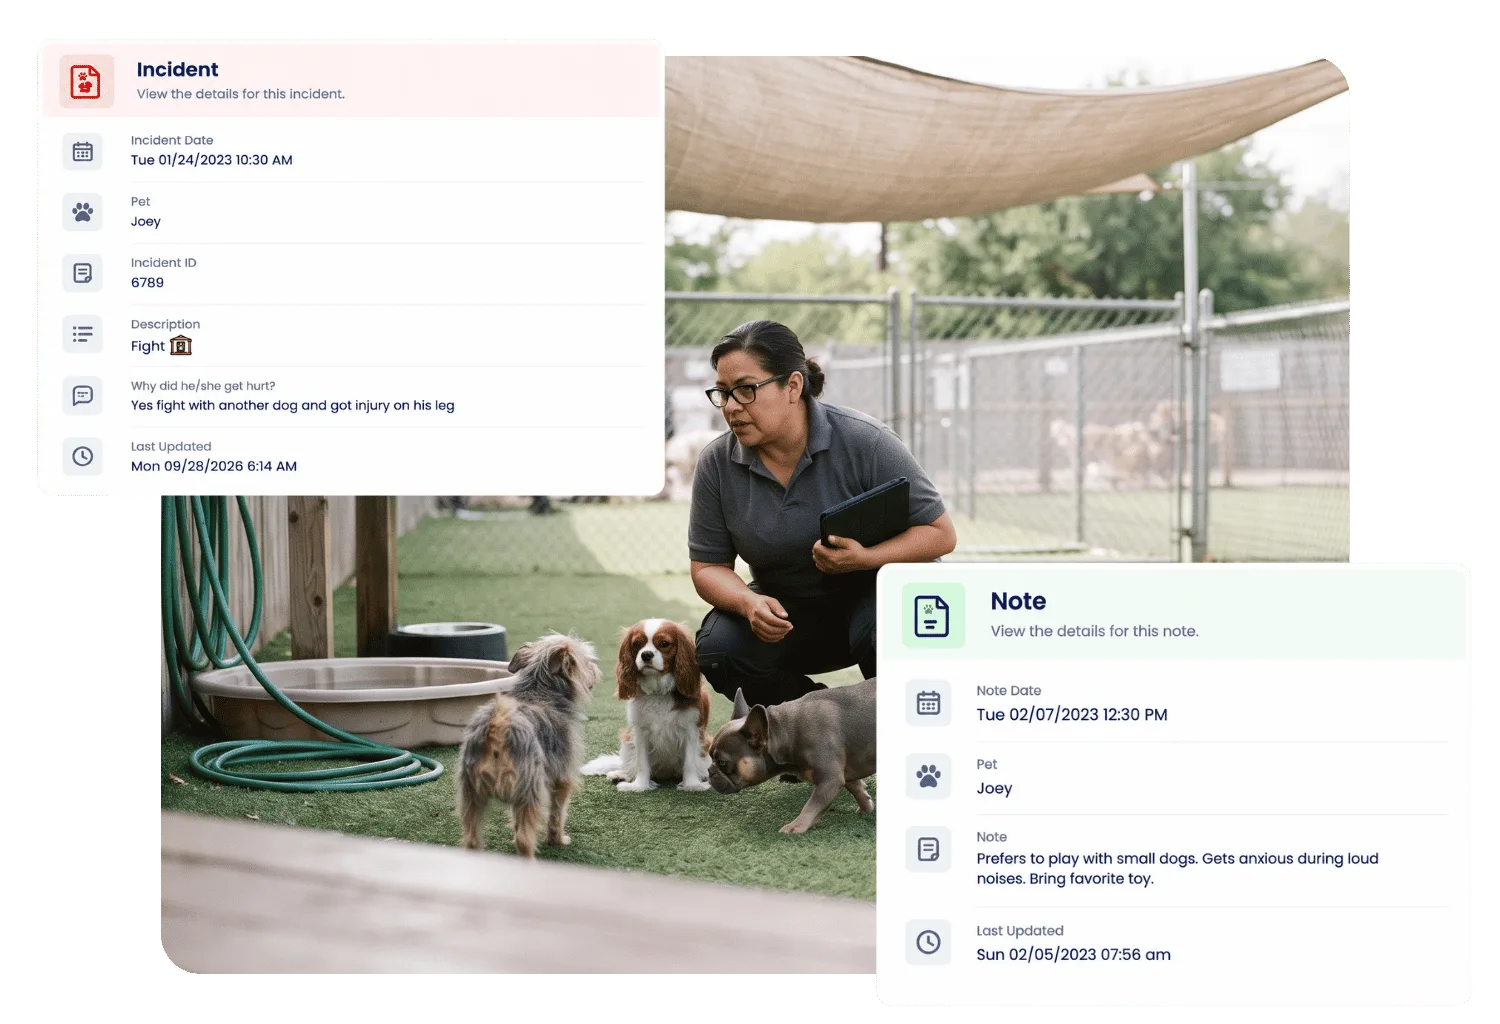
Task: Click the Incident Date label
Action: [x=172, y=140]
